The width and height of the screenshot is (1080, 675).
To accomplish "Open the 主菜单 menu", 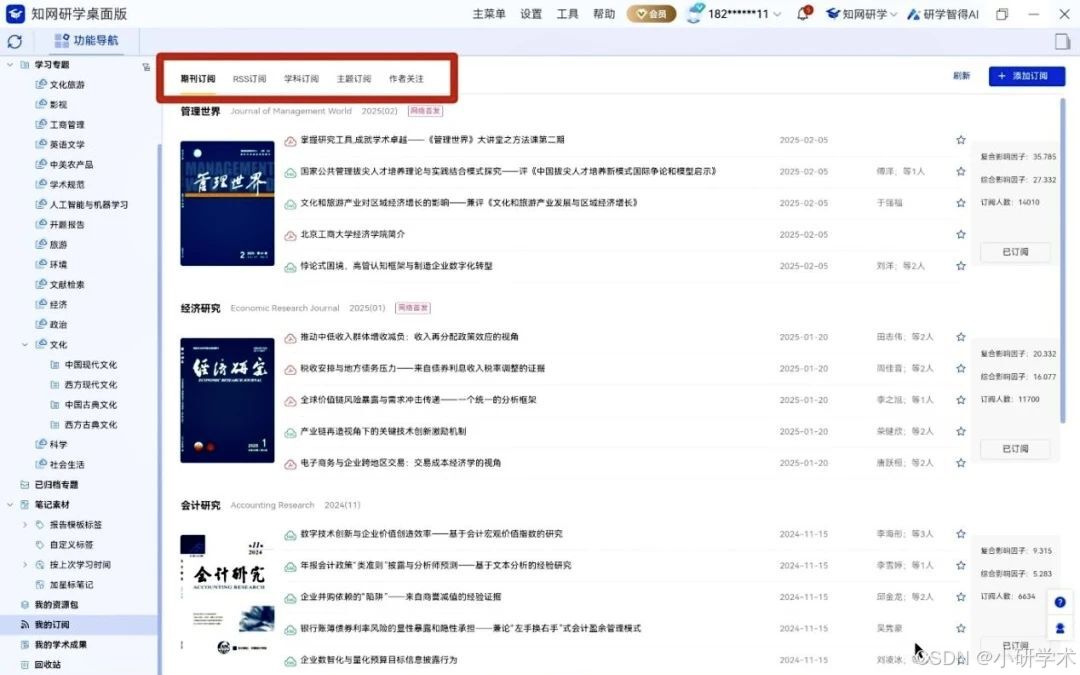I will coord(488,14).
